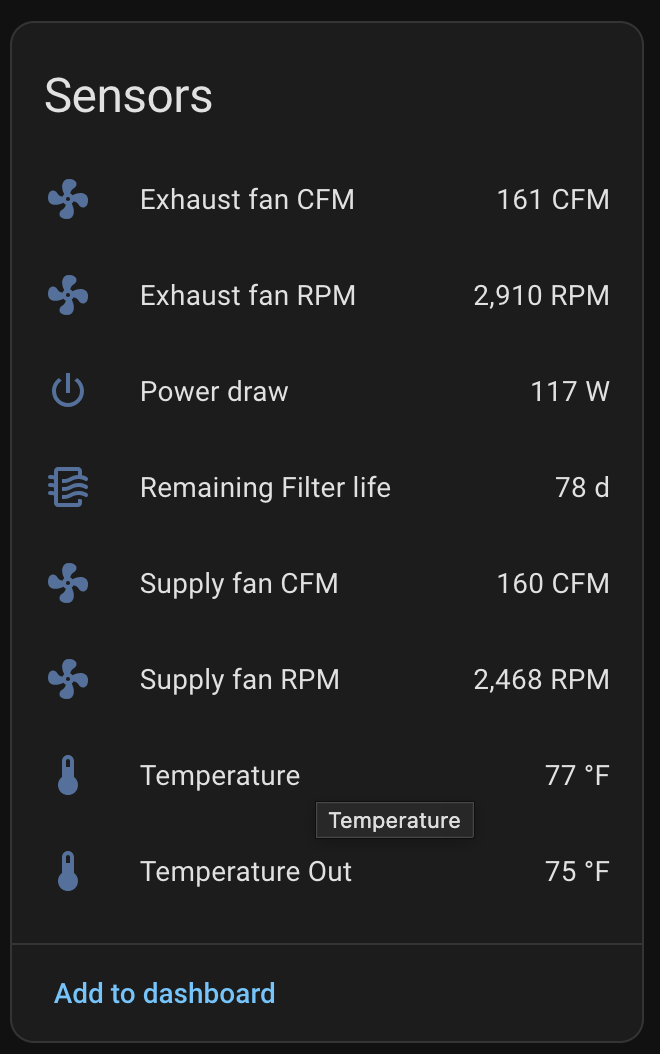Click the Supply fan RPM fan icon
This screenshot has width=660, height=1054.
click(x=68, y=680)
